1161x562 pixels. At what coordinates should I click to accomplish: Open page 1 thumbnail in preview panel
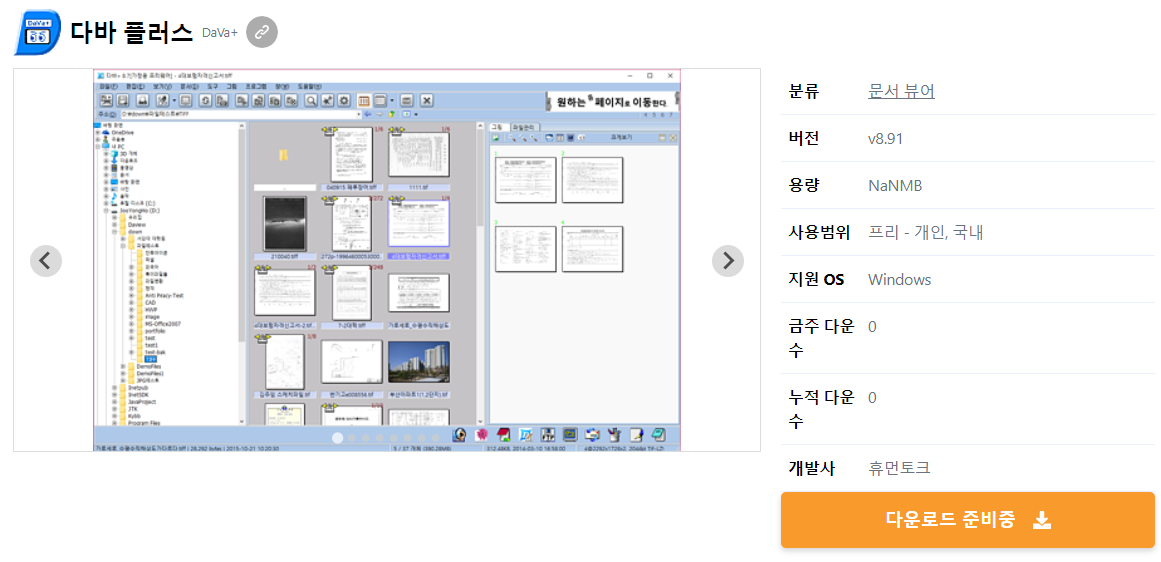pos(525,180)
